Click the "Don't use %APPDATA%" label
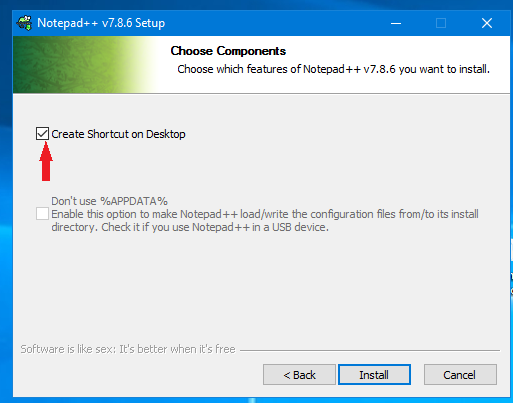 click(x=109, y=201)
